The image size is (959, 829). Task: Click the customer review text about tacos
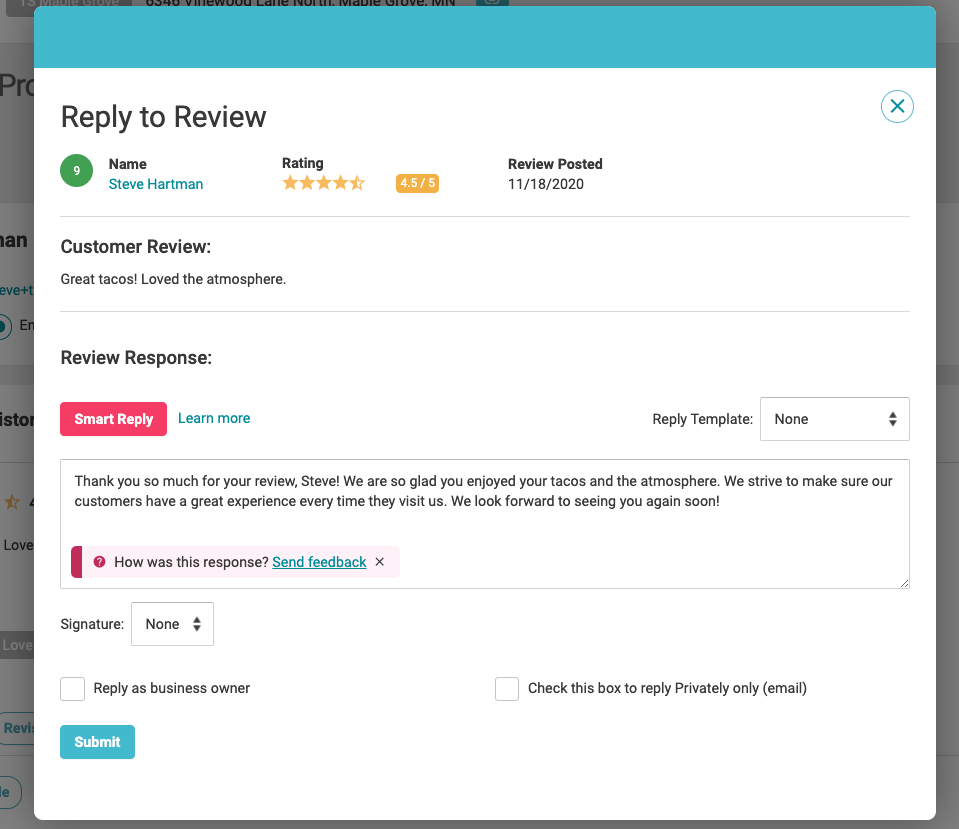coord(173,279)
